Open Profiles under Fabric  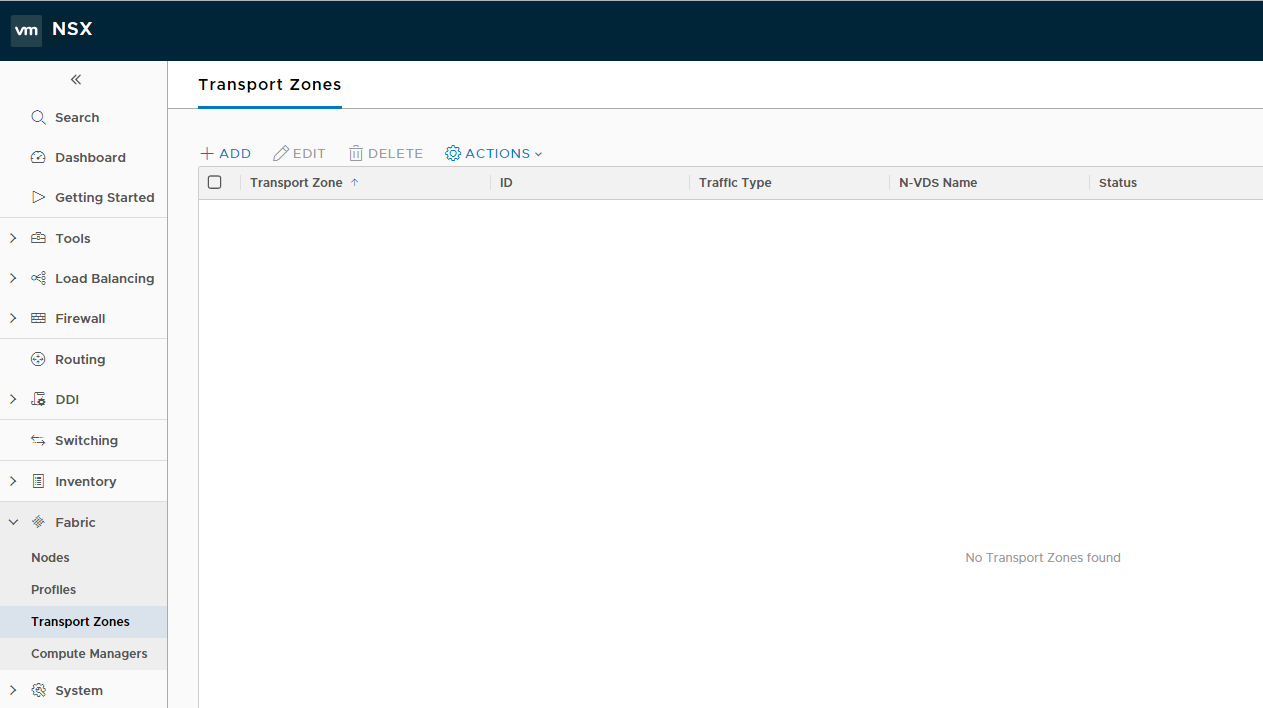[53, 589]
